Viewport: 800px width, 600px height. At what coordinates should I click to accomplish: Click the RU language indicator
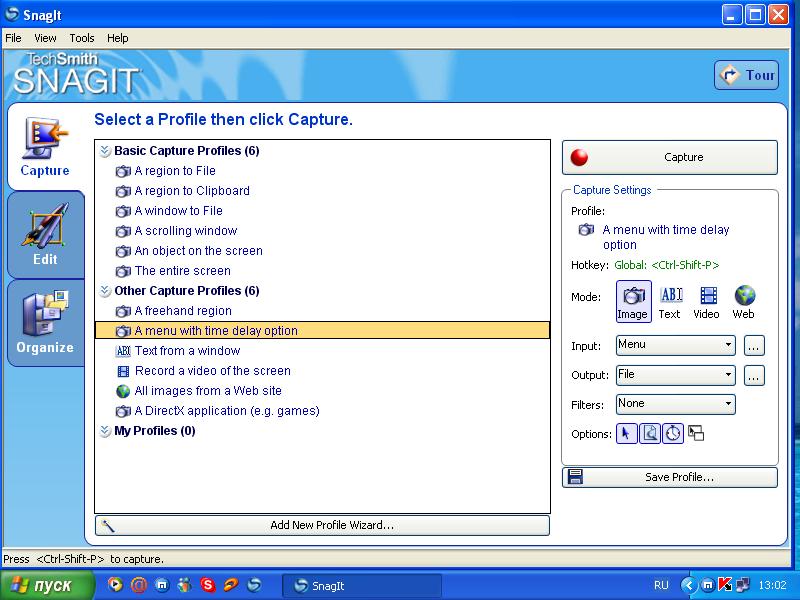tap(661, 585)
